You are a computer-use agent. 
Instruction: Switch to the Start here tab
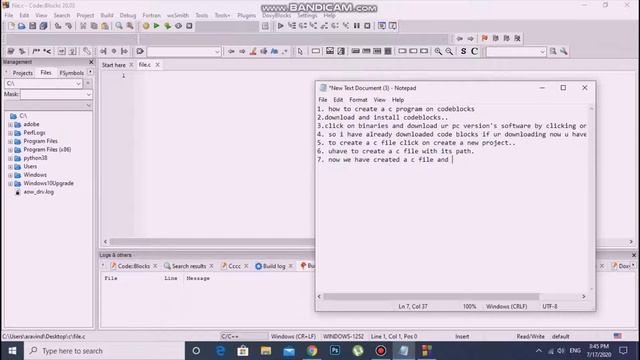click(x=113, y=65)
